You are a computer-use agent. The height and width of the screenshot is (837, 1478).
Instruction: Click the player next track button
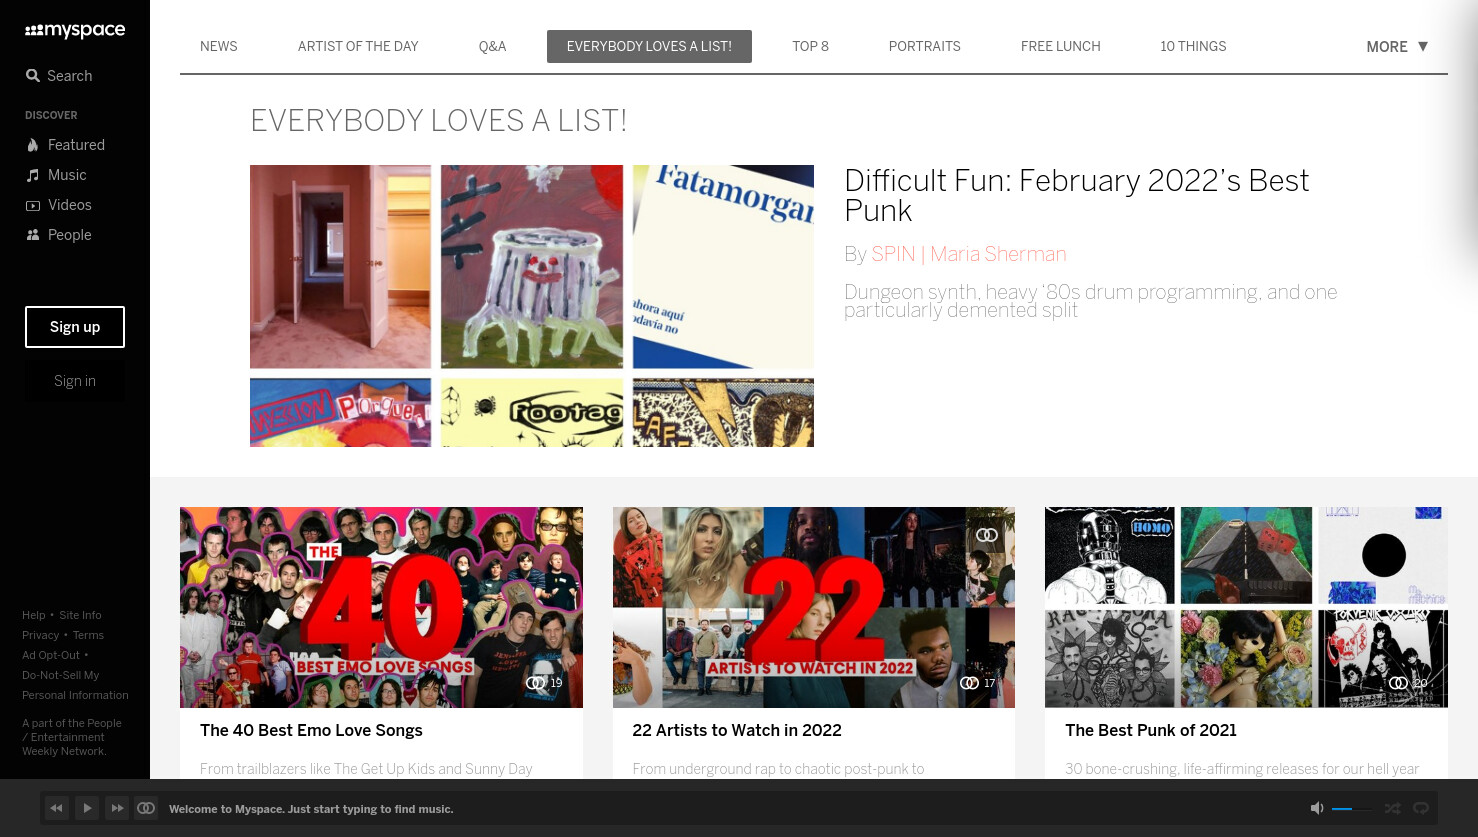click(x=117, y=808)
